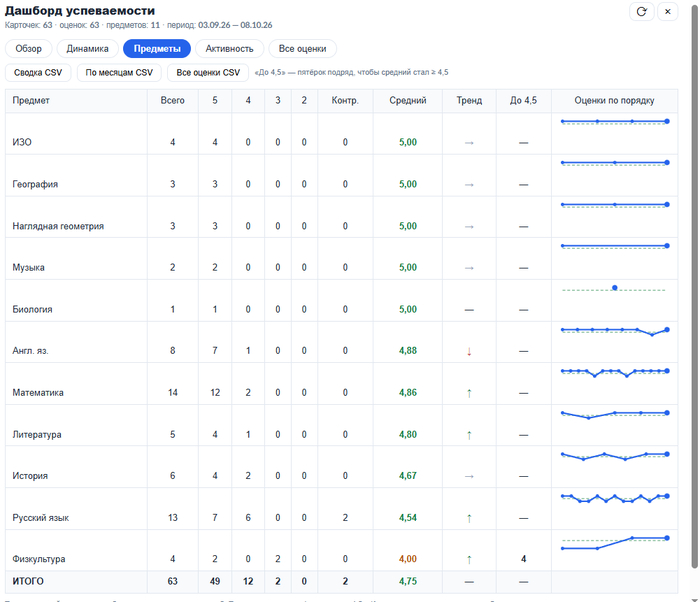Open the Динамика tab
700x602 pixels.
pyautogui.click(x=88, y=49)
